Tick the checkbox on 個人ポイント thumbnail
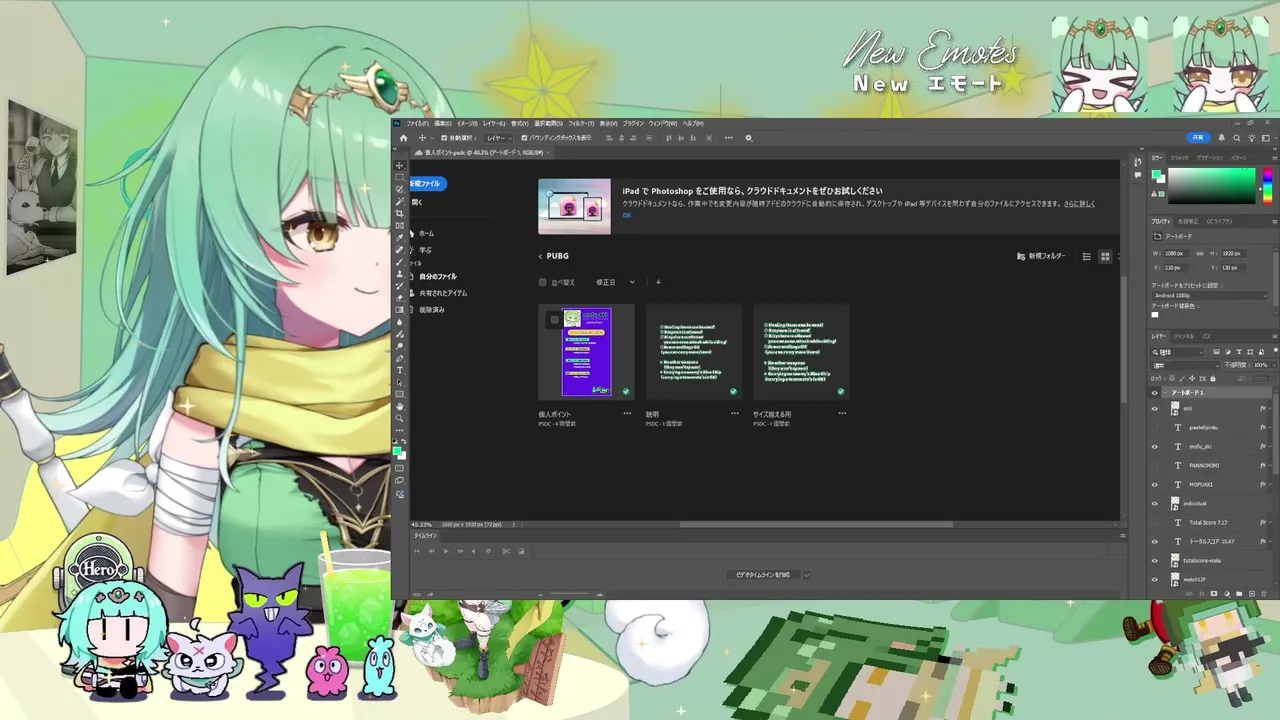 554,320
